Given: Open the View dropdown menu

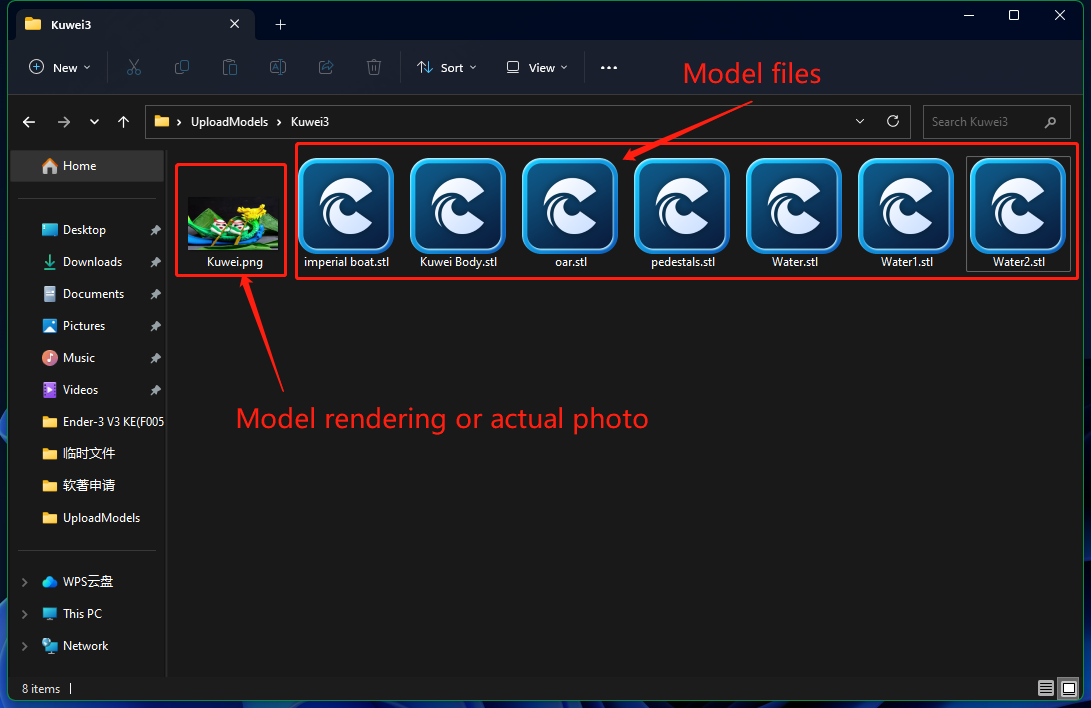Looking at the screenshot, I should 537,67.
